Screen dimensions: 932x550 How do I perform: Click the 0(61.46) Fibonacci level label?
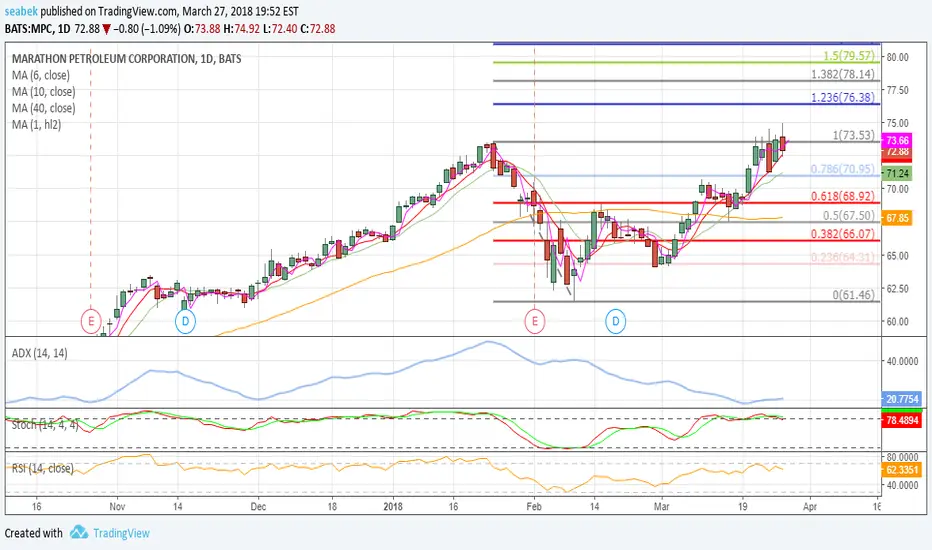click(854, 294)
